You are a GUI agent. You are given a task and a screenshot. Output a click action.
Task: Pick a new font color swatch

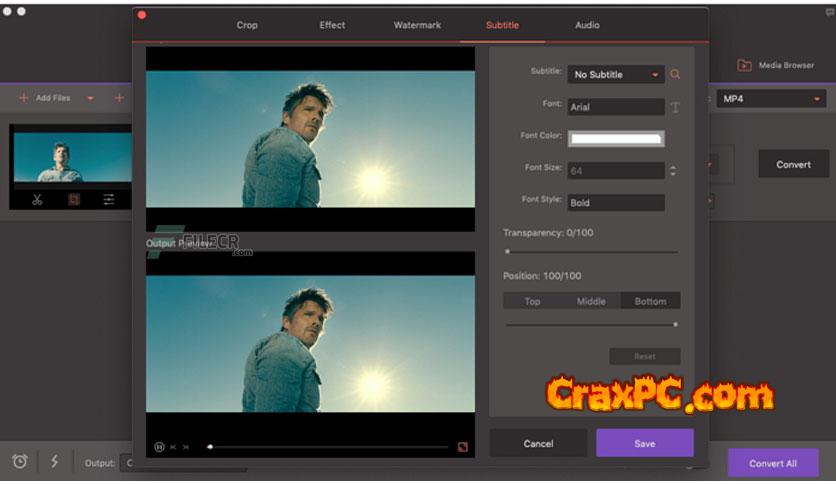pyautogui.click(x=616, y=139)
